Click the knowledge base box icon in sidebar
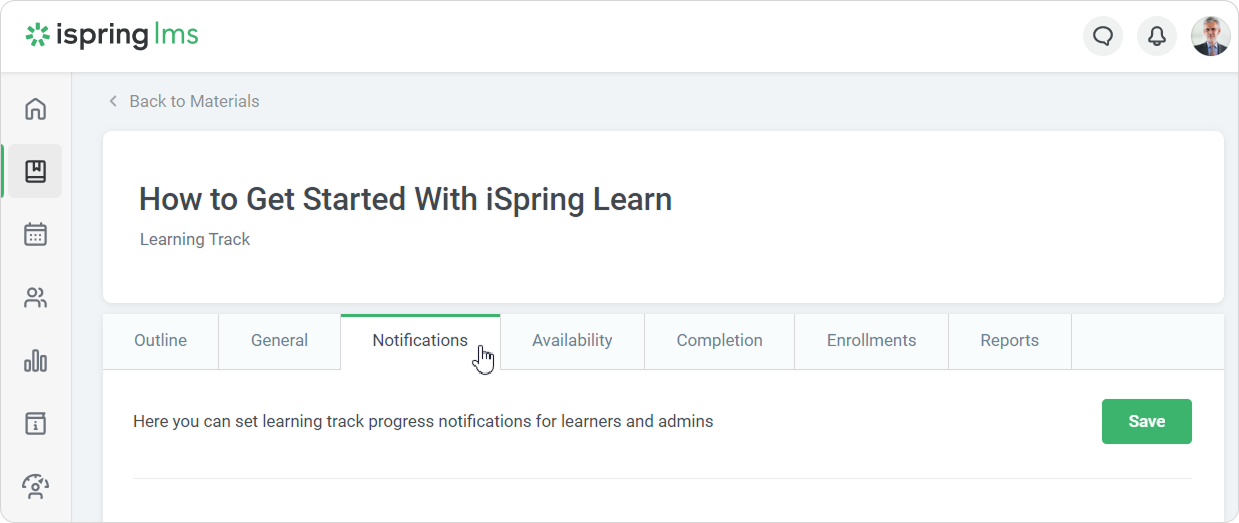1239x523 pixels. (36, 423)
